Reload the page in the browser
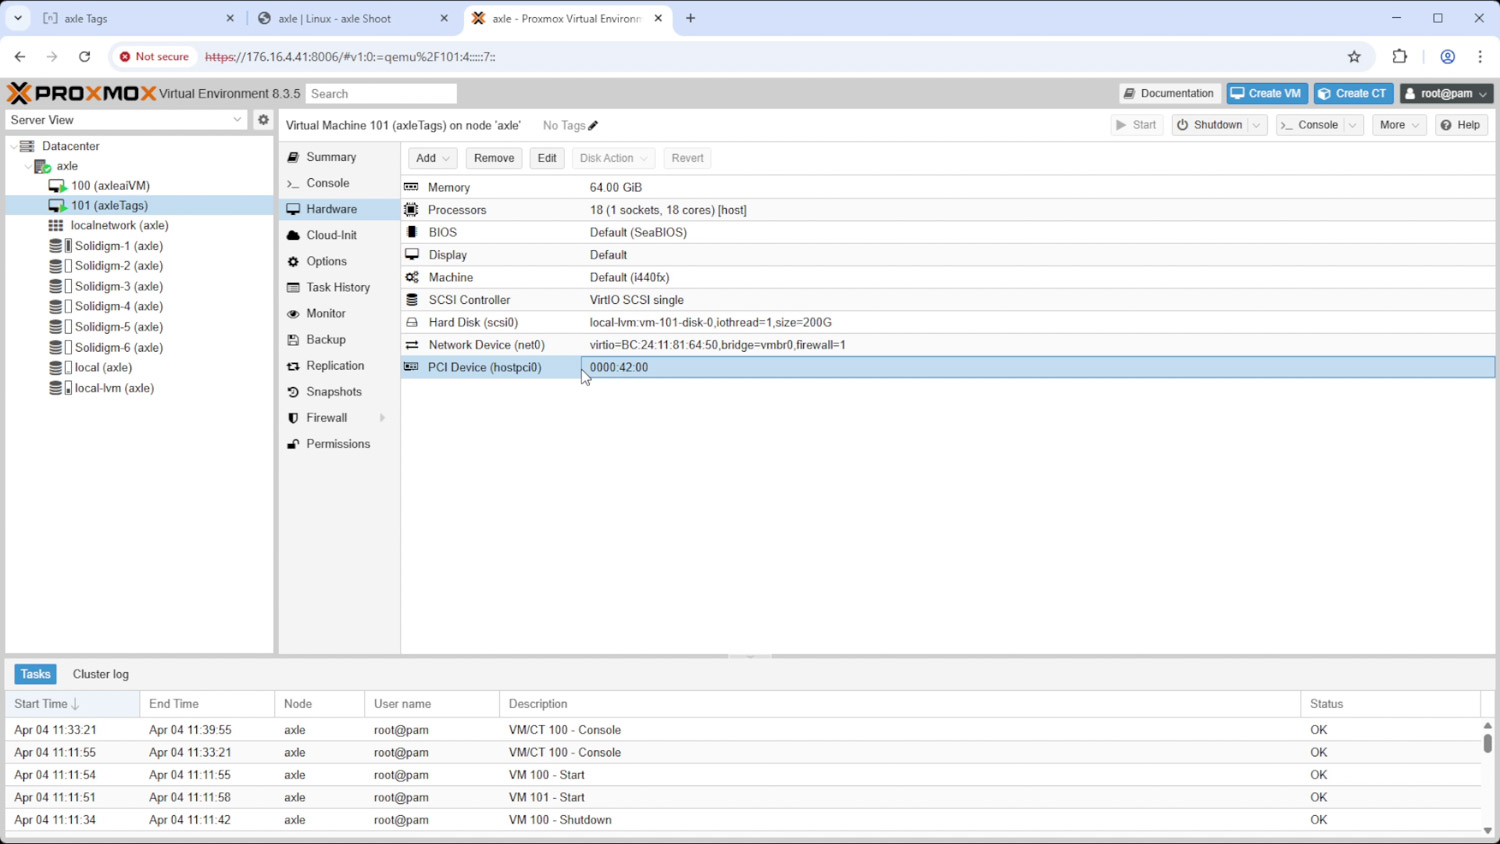The width and height of the screenshot is (1500, 844). [85, 57]
